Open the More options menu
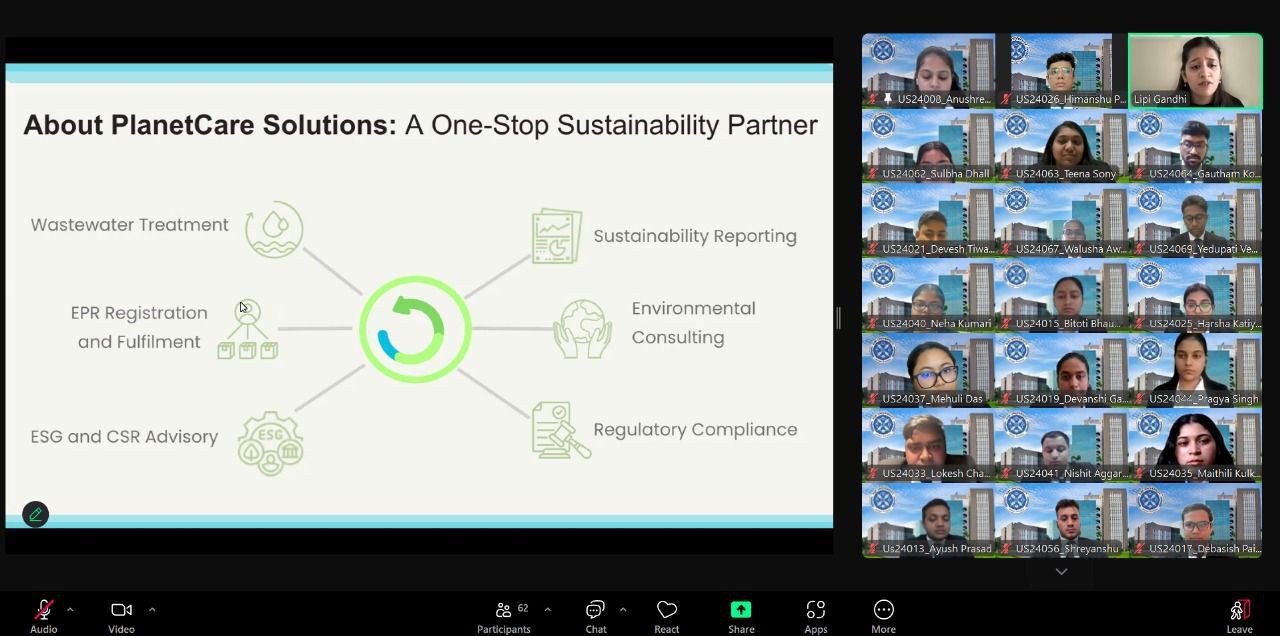The image size is (1280, 636). click(883, 616)
